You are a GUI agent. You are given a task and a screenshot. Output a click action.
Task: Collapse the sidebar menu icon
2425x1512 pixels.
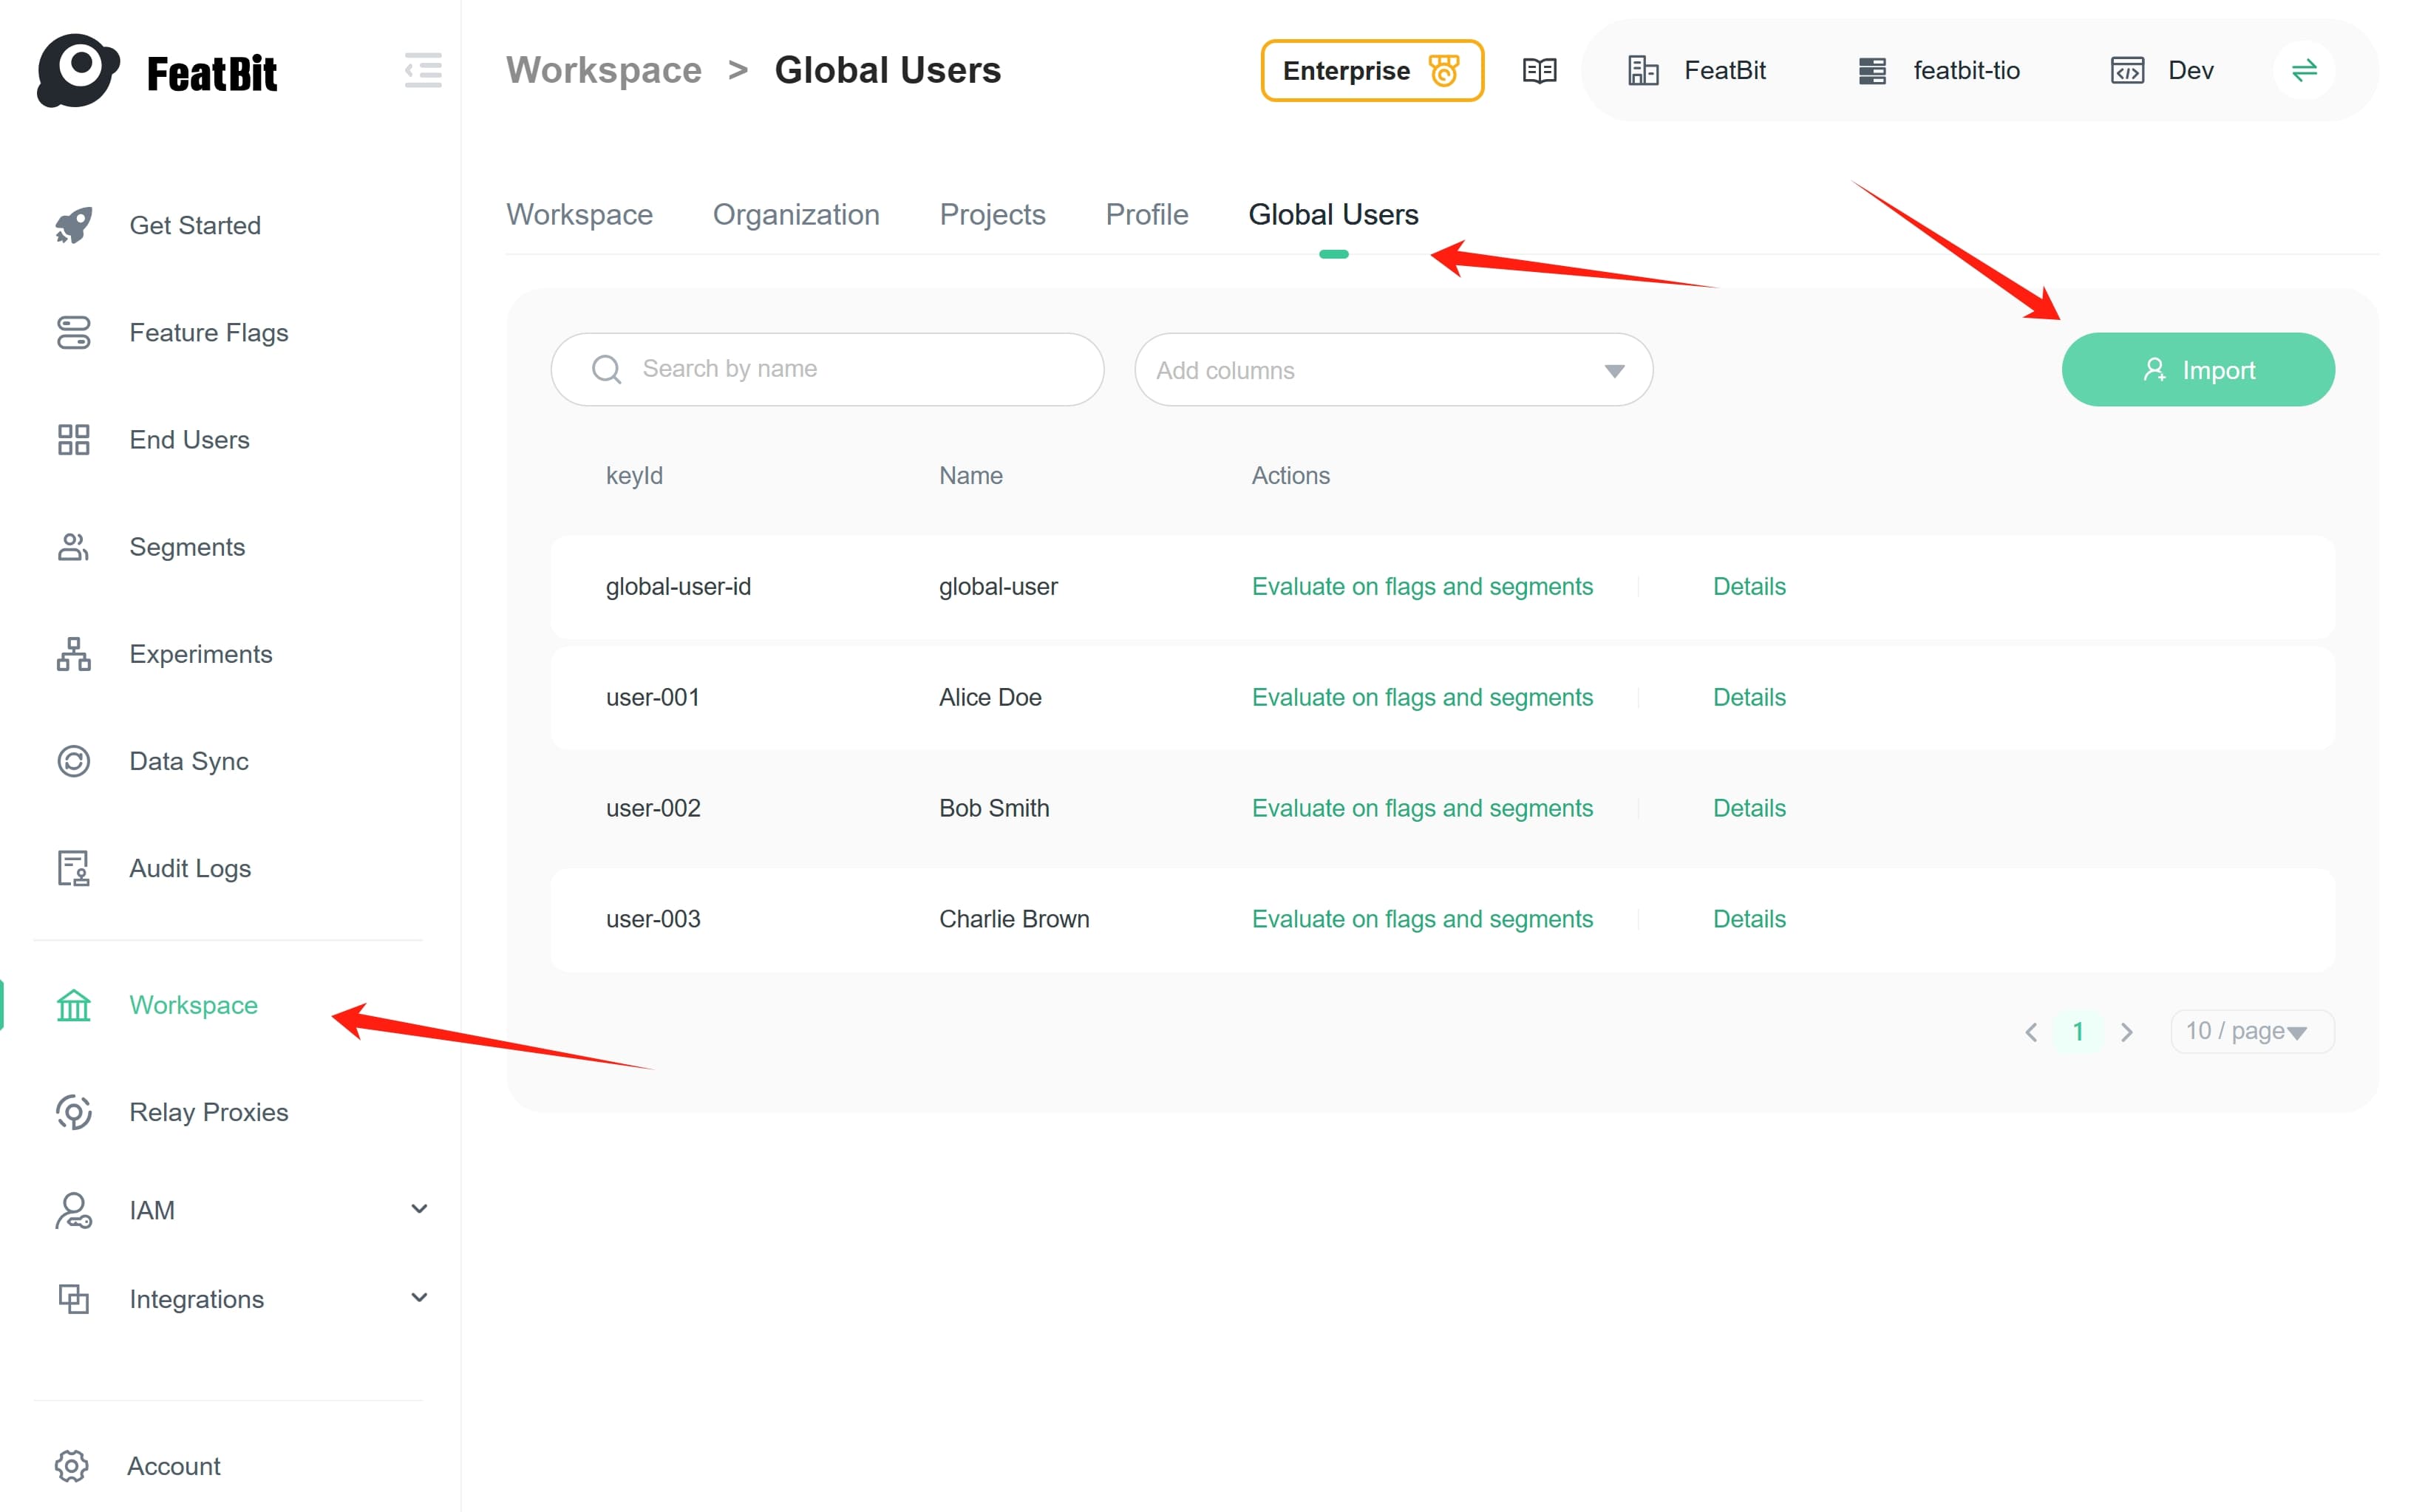[x=423, y=70]
